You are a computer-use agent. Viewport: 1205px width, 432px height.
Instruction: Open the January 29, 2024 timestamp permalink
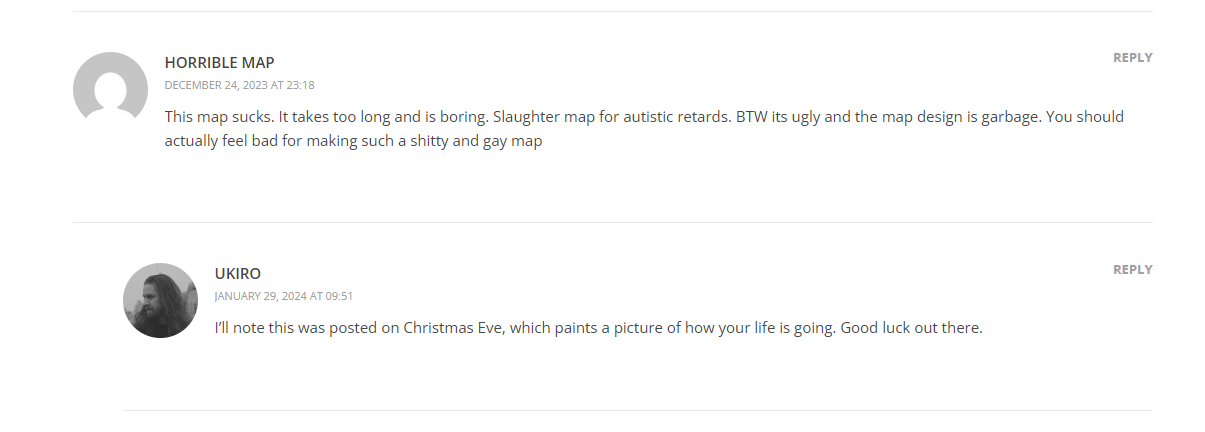coord(284,296)
